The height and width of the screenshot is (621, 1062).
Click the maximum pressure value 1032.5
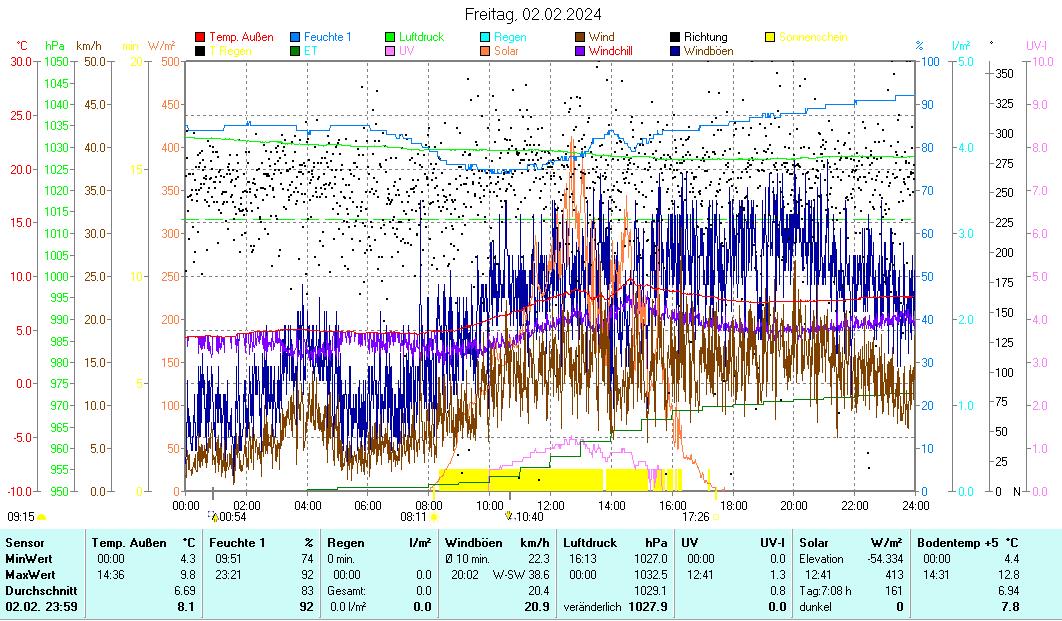click(651, 575)
